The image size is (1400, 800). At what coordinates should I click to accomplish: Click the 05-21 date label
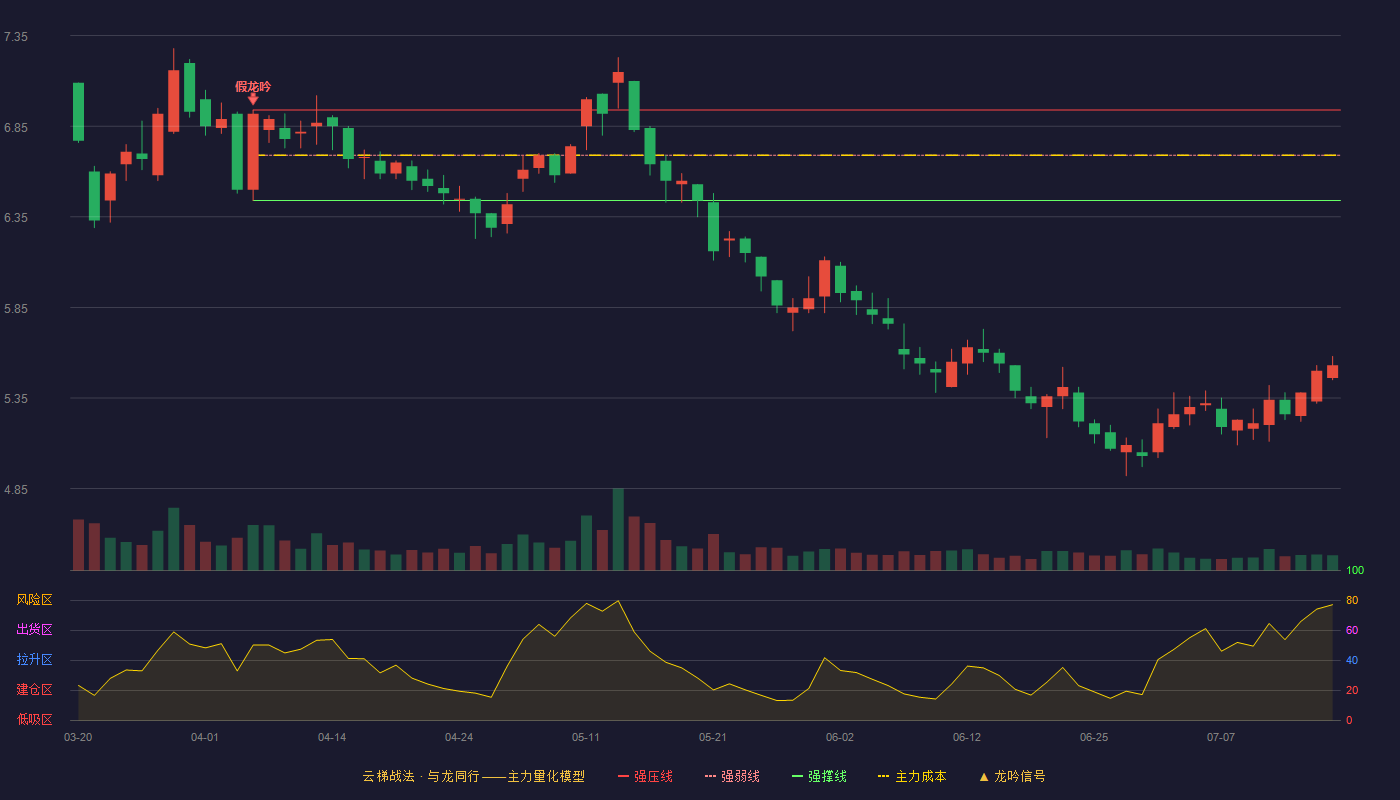(713, 737)
